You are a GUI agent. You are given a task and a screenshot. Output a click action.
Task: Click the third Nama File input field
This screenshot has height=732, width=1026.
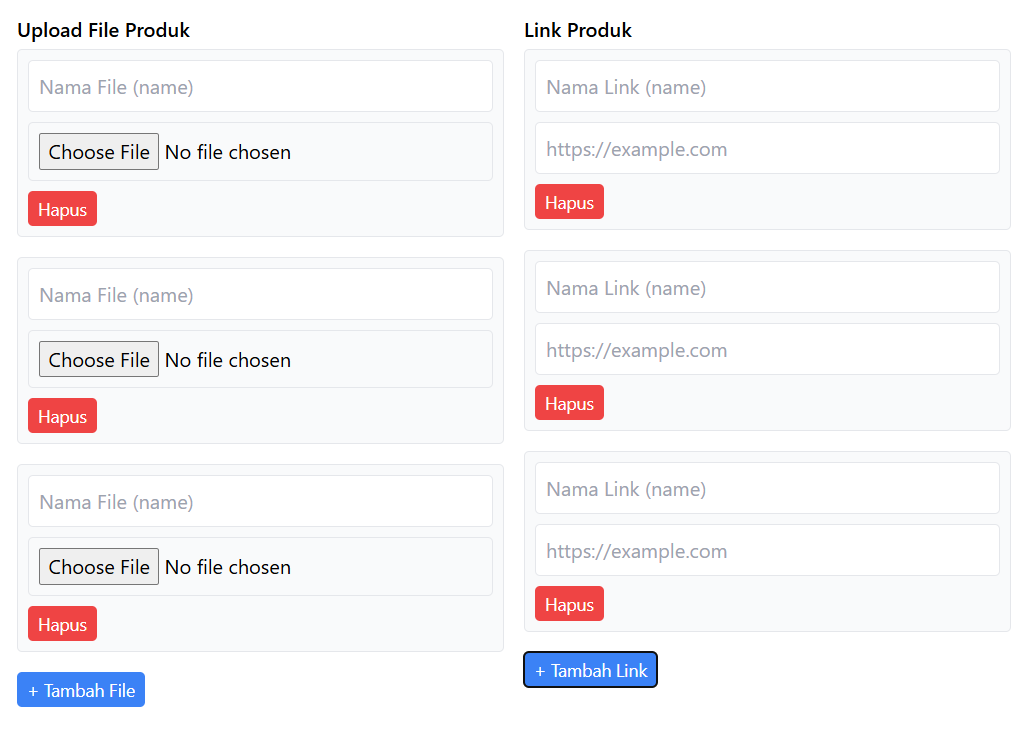(x=260, y=501)
